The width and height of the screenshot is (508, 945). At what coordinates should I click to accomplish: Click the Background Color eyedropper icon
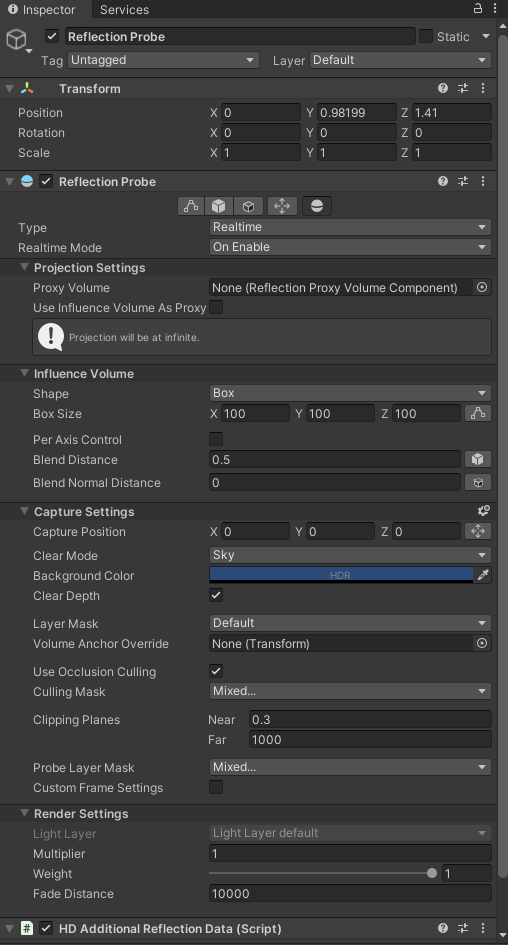483,576
